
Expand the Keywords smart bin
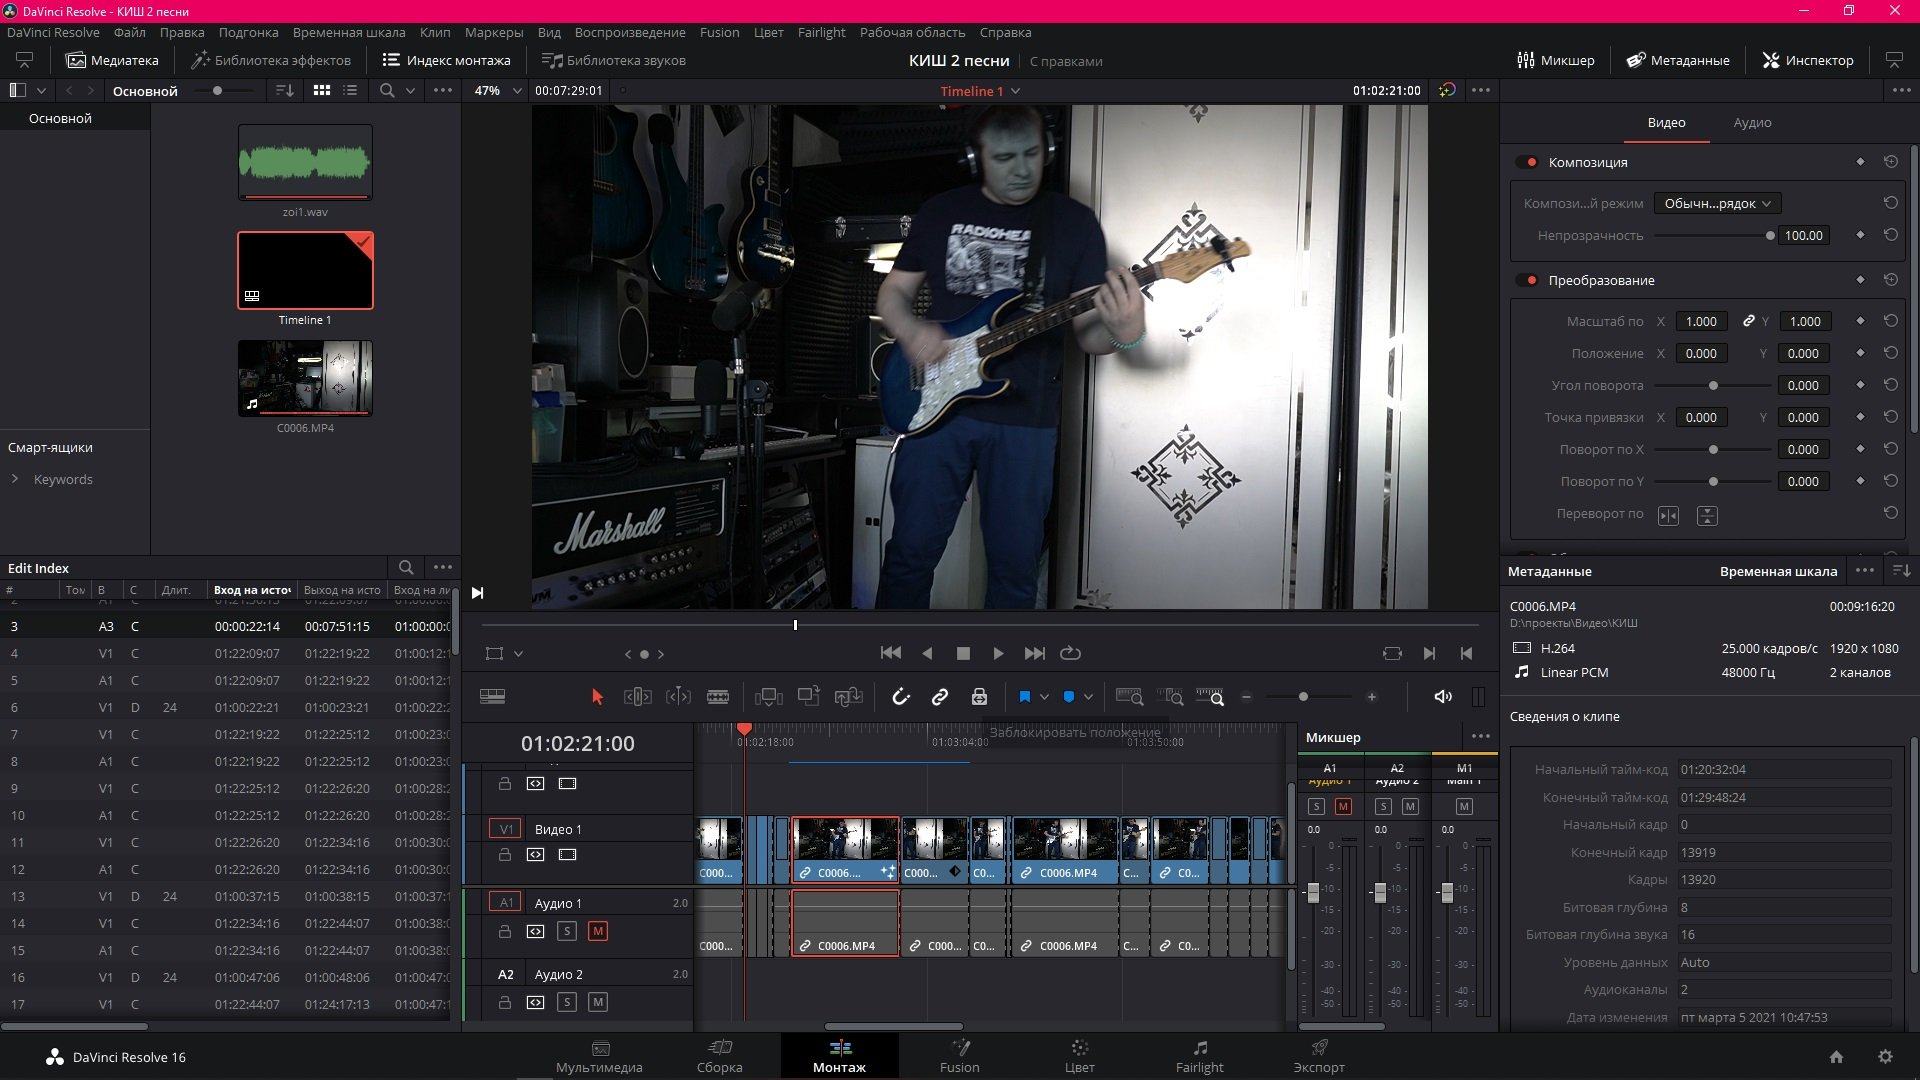tap(15, 479)
